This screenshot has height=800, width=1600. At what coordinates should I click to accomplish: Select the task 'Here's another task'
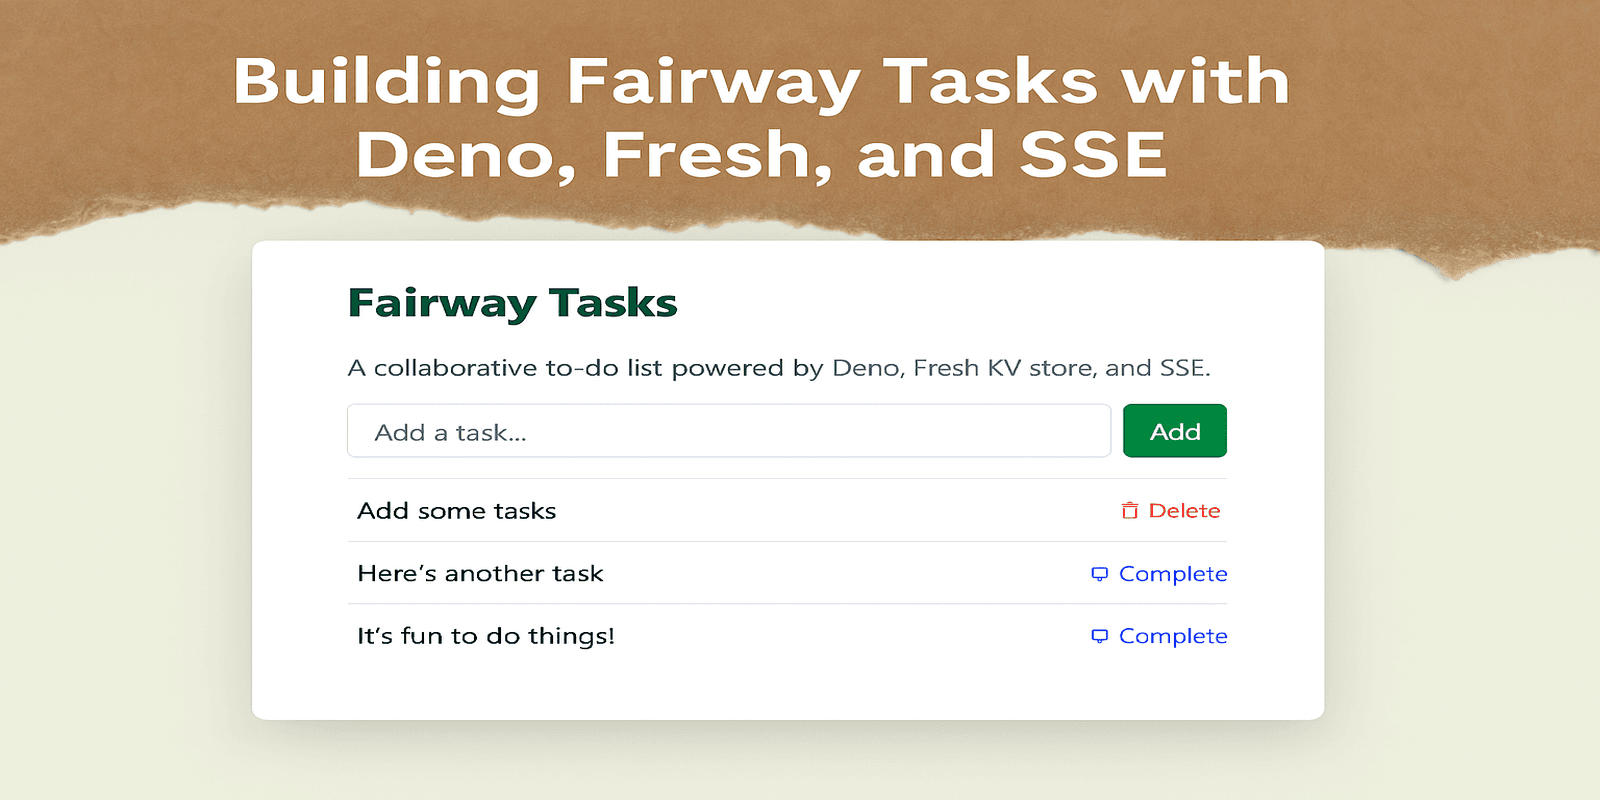coord(480,573)
